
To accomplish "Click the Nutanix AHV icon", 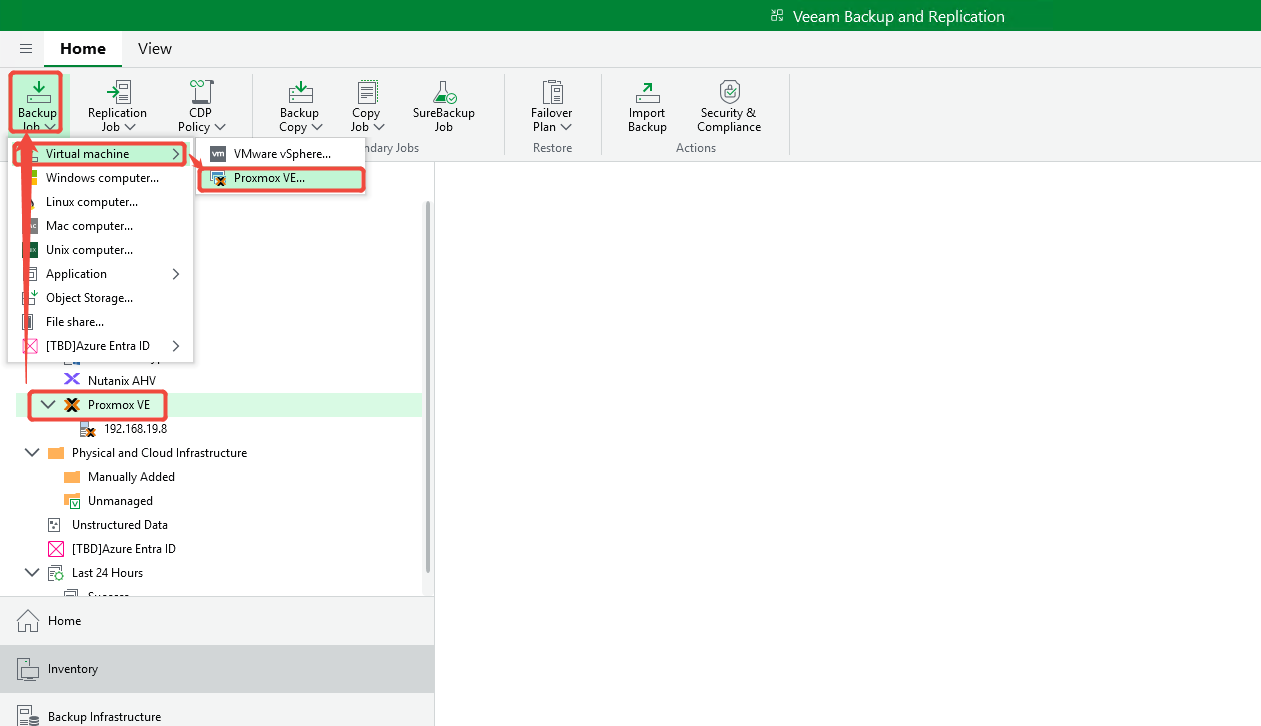I will 72,380.
